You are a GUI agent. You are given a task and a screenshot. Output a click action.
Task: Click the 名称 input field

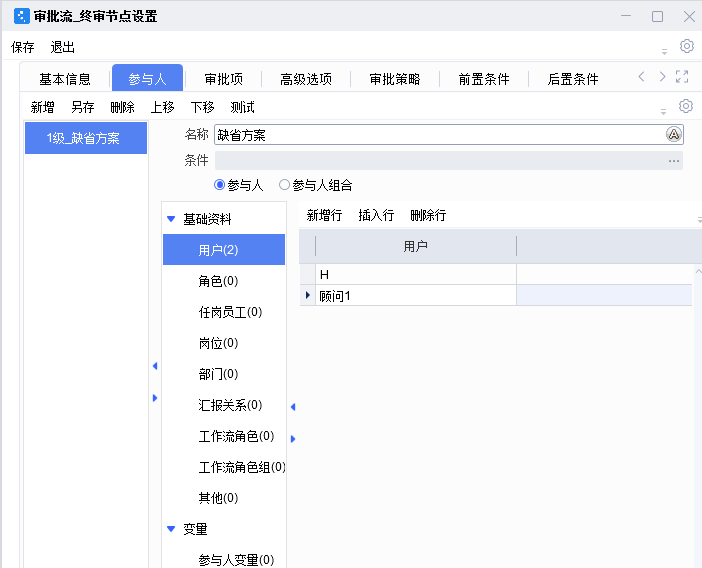pyautogui.click(x=438, y=135)
